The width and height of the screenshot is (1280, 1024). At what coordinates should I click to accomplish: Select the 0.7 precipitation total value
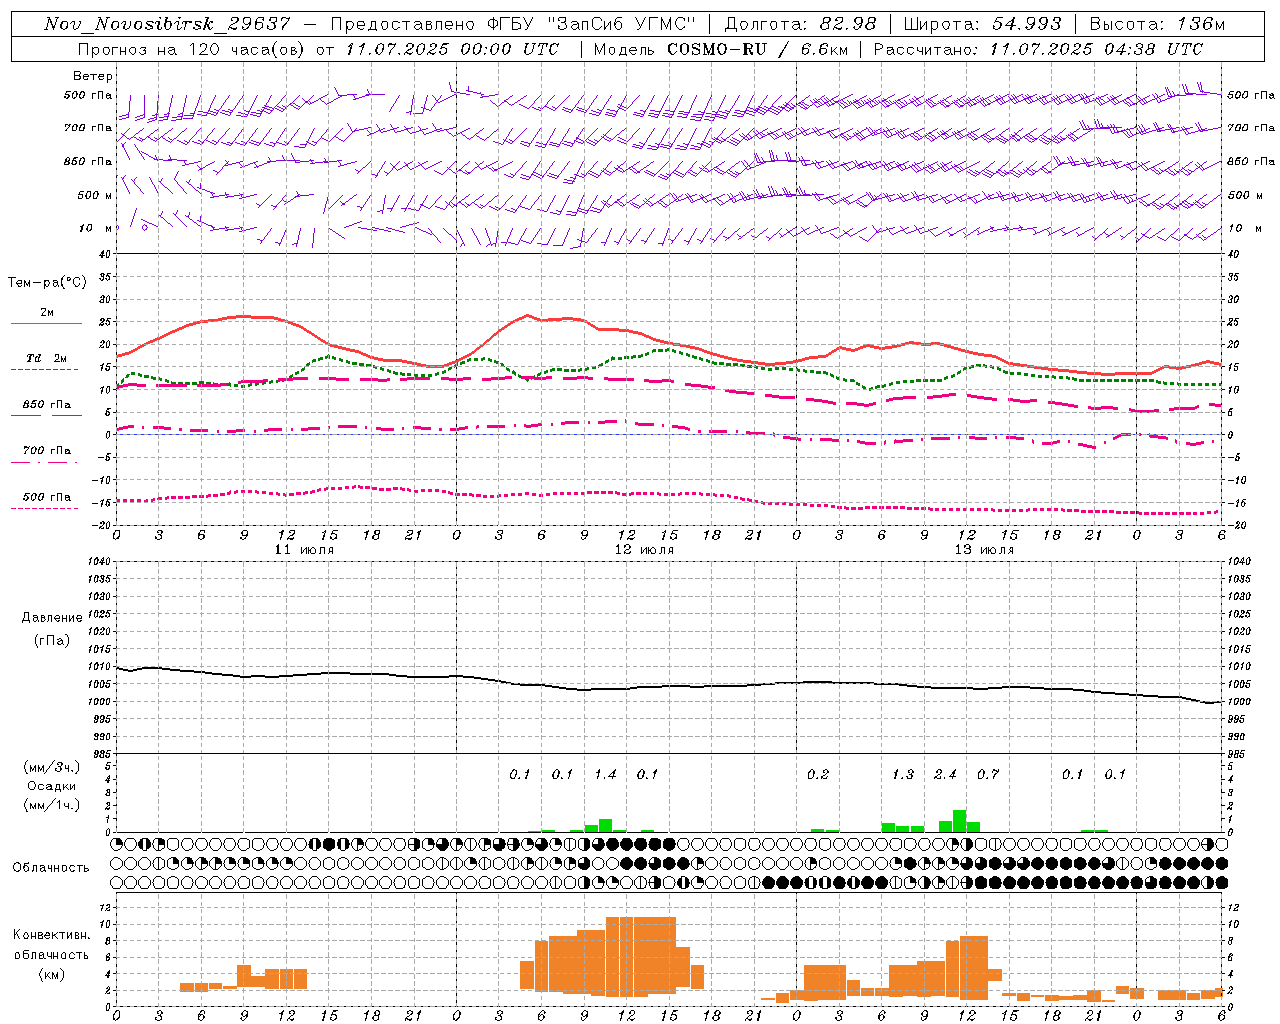click(x=988, y=774)
